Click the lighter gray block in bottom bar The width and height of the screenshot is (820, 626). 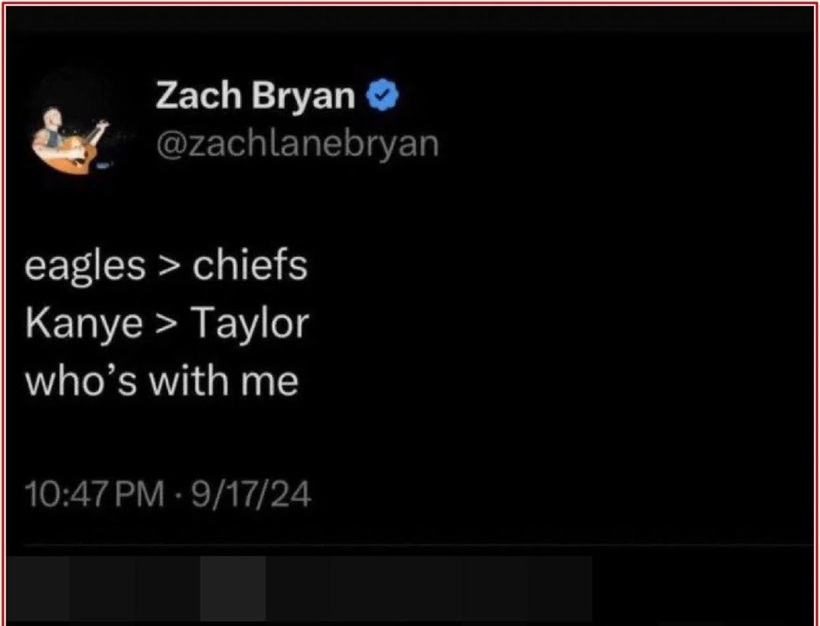[232, 589]
